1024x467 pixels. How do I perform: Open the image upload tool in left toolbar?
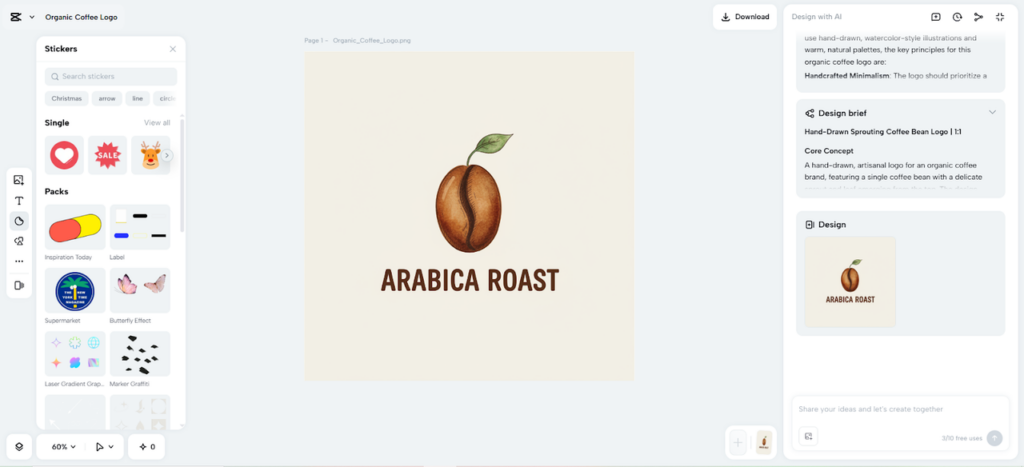(x=19, y=180)
